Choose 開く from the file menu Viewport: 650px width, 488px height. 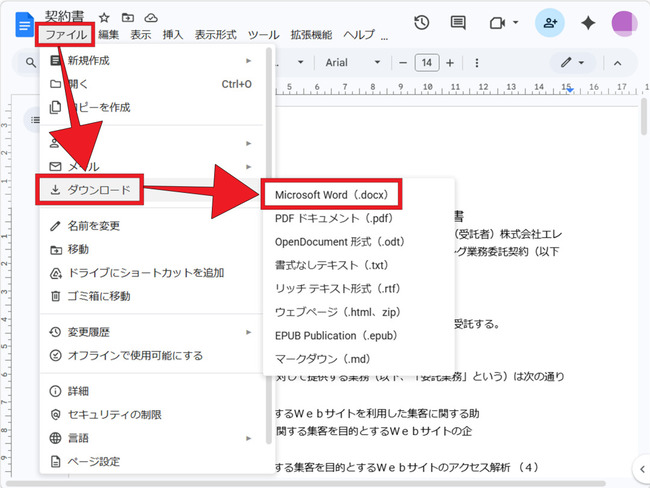(x=152, y=84)
